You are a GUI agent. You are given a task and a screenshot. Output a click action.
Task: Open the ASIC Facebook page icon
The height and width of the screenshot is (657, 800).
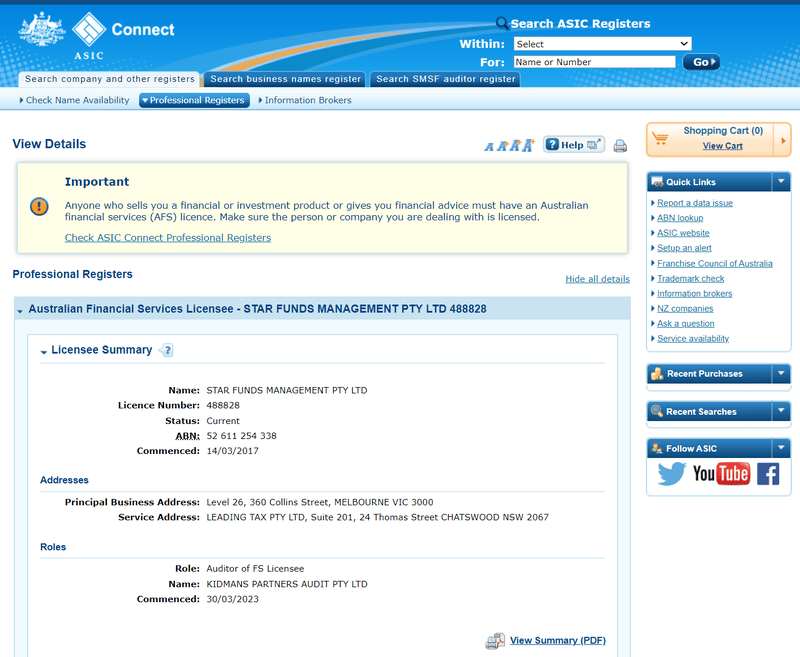pos(768,474)
